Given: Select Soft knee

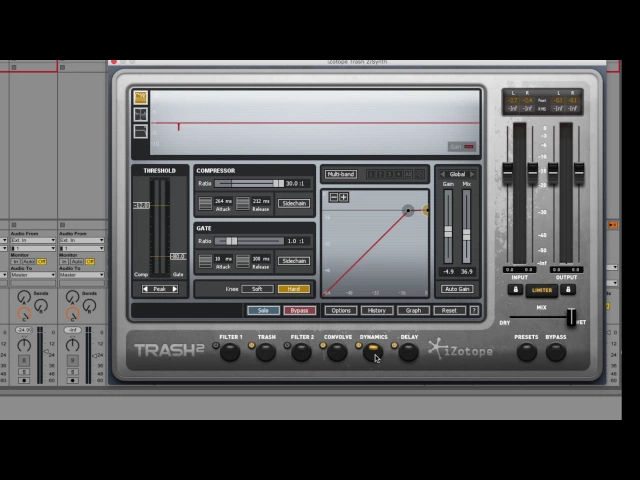Looking at the screenshot, I should coord(257,289).
